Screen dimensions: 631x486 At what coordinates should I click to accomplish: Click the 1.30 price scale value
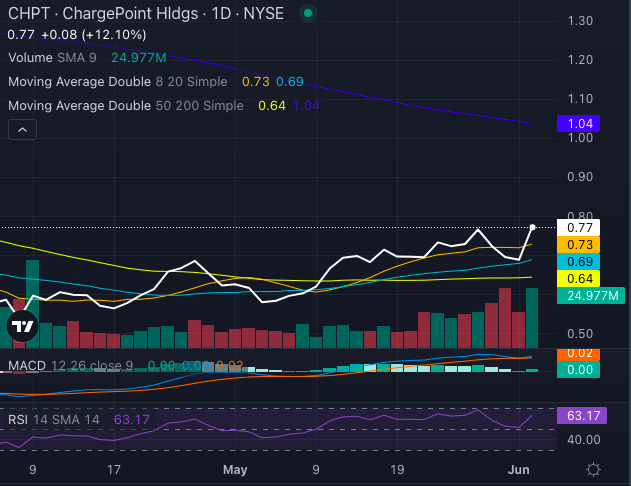580,21
